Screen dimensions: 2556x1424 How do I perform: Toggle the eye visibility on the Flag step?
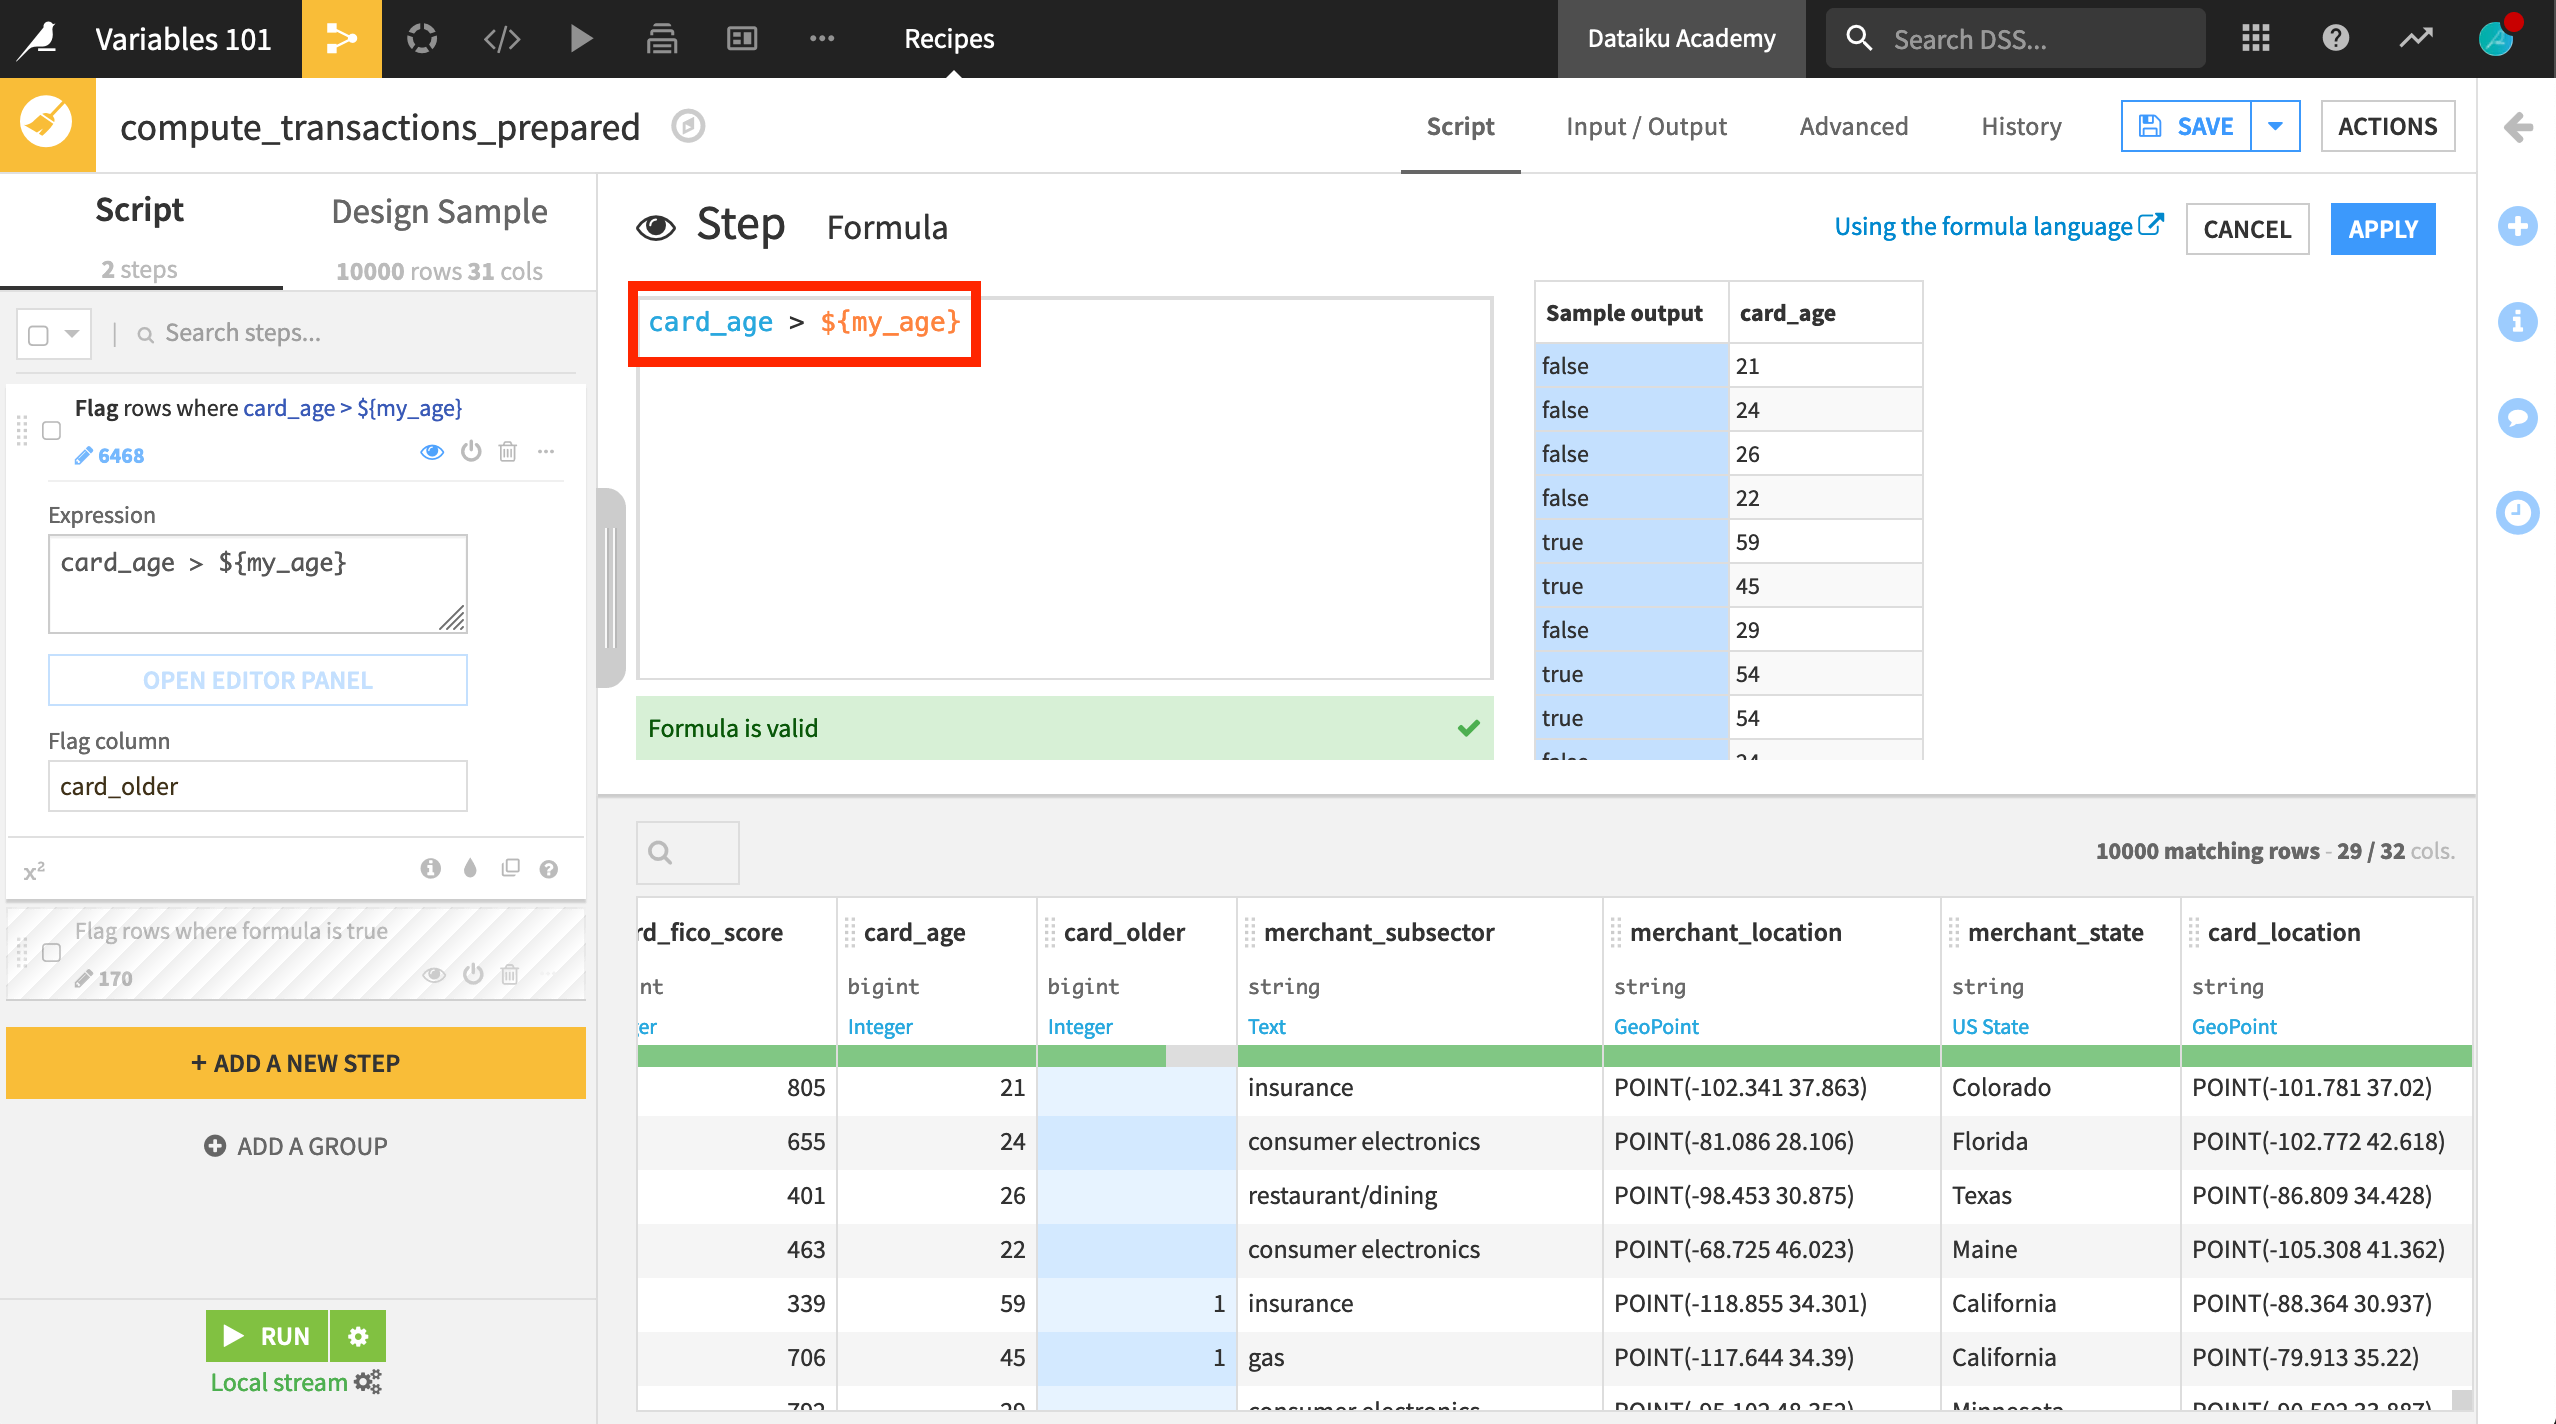click(432, 452)
